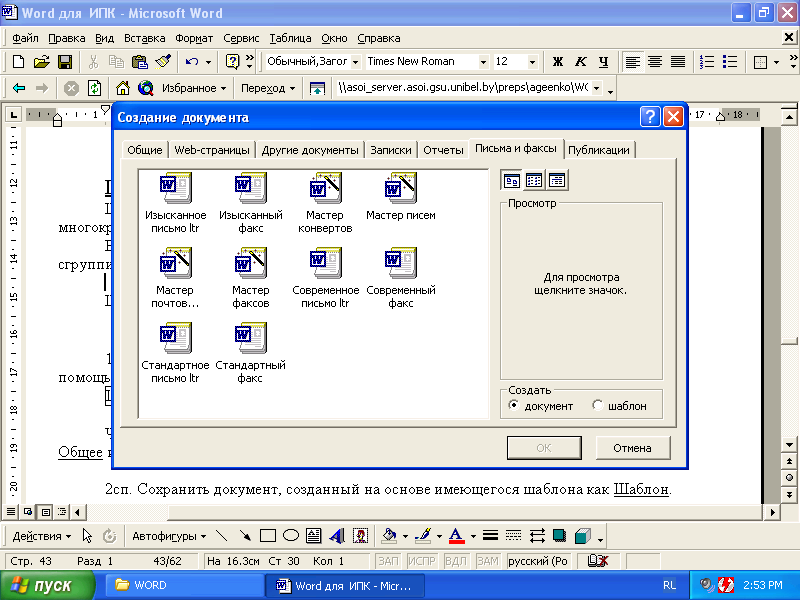
Task: Switch dialog to Details view
Action: [x=557, y=181]
